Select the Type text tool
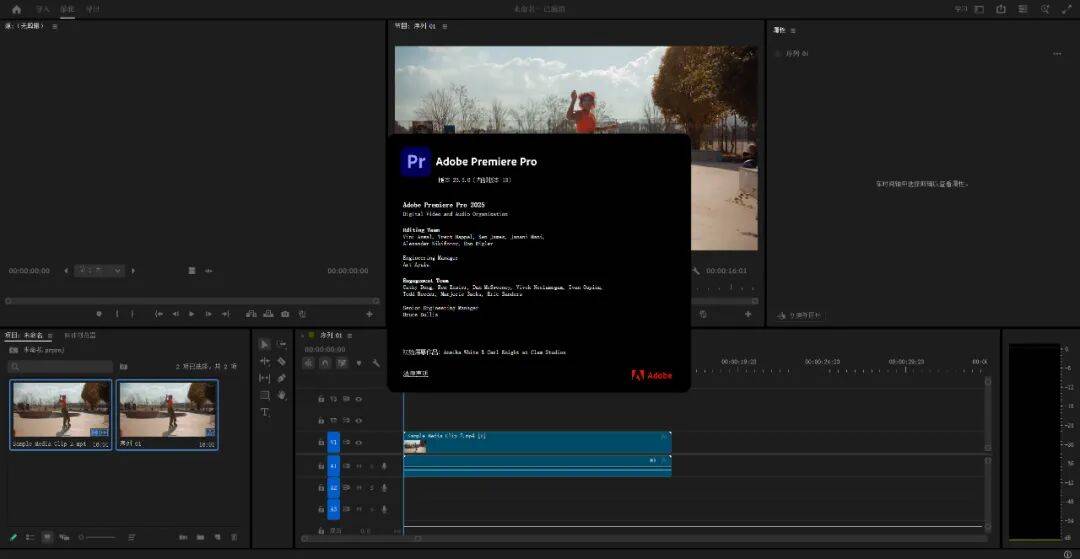Image resolution: width=1080 pixels, height=559 pixels. point(265,412)
